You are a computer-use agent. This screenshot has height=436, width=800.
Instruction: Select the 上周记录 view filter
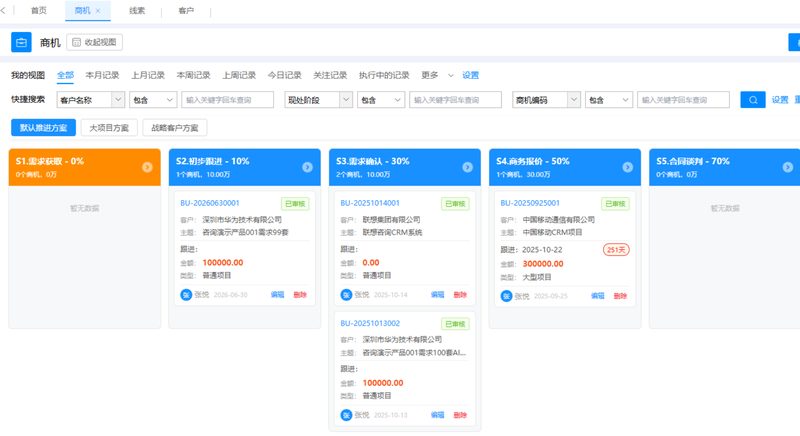(239, 75)
